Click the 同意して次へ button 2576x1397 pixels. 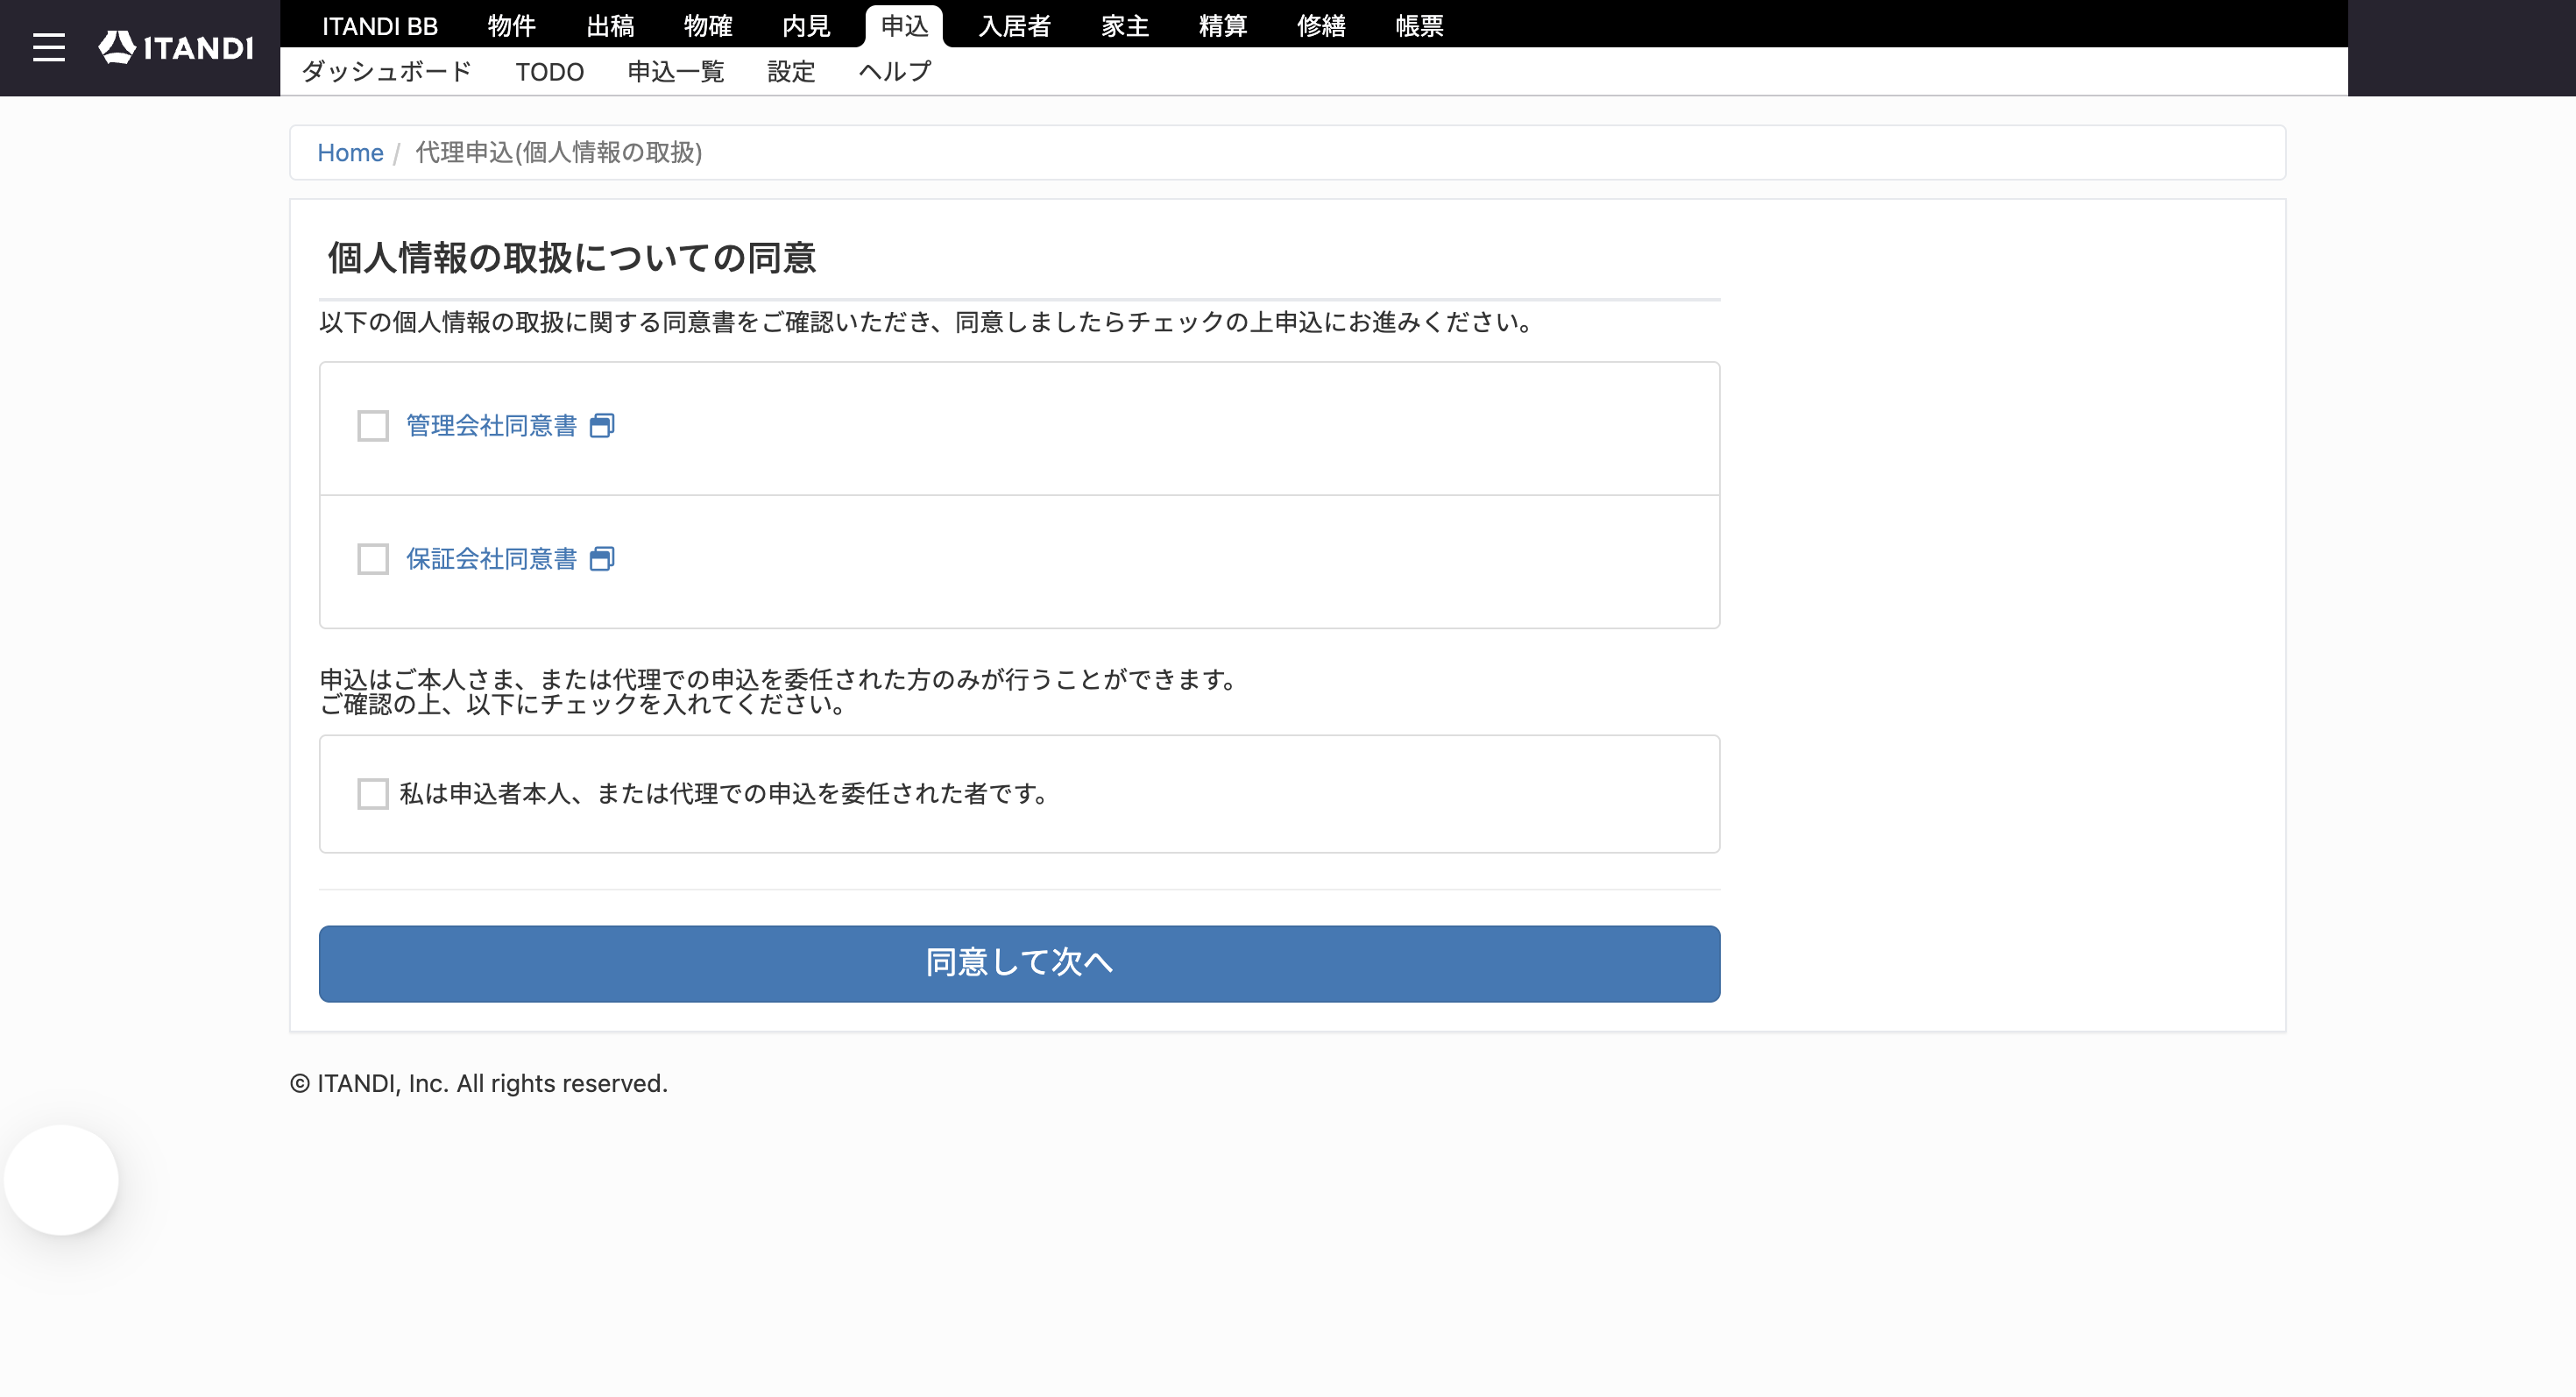1019,964
